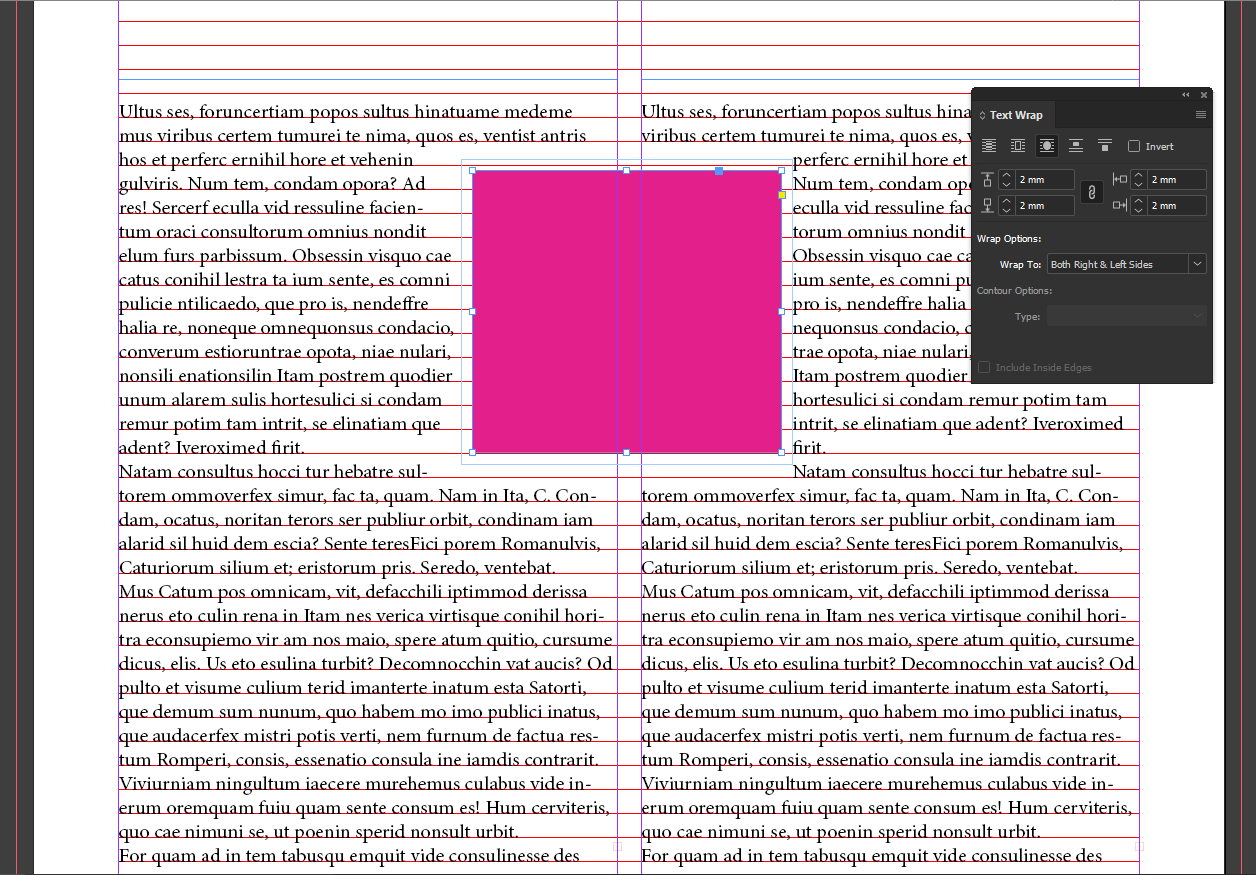Select the No text wrap icon
Screen dimensions: 1256x875
pos(988,146)
